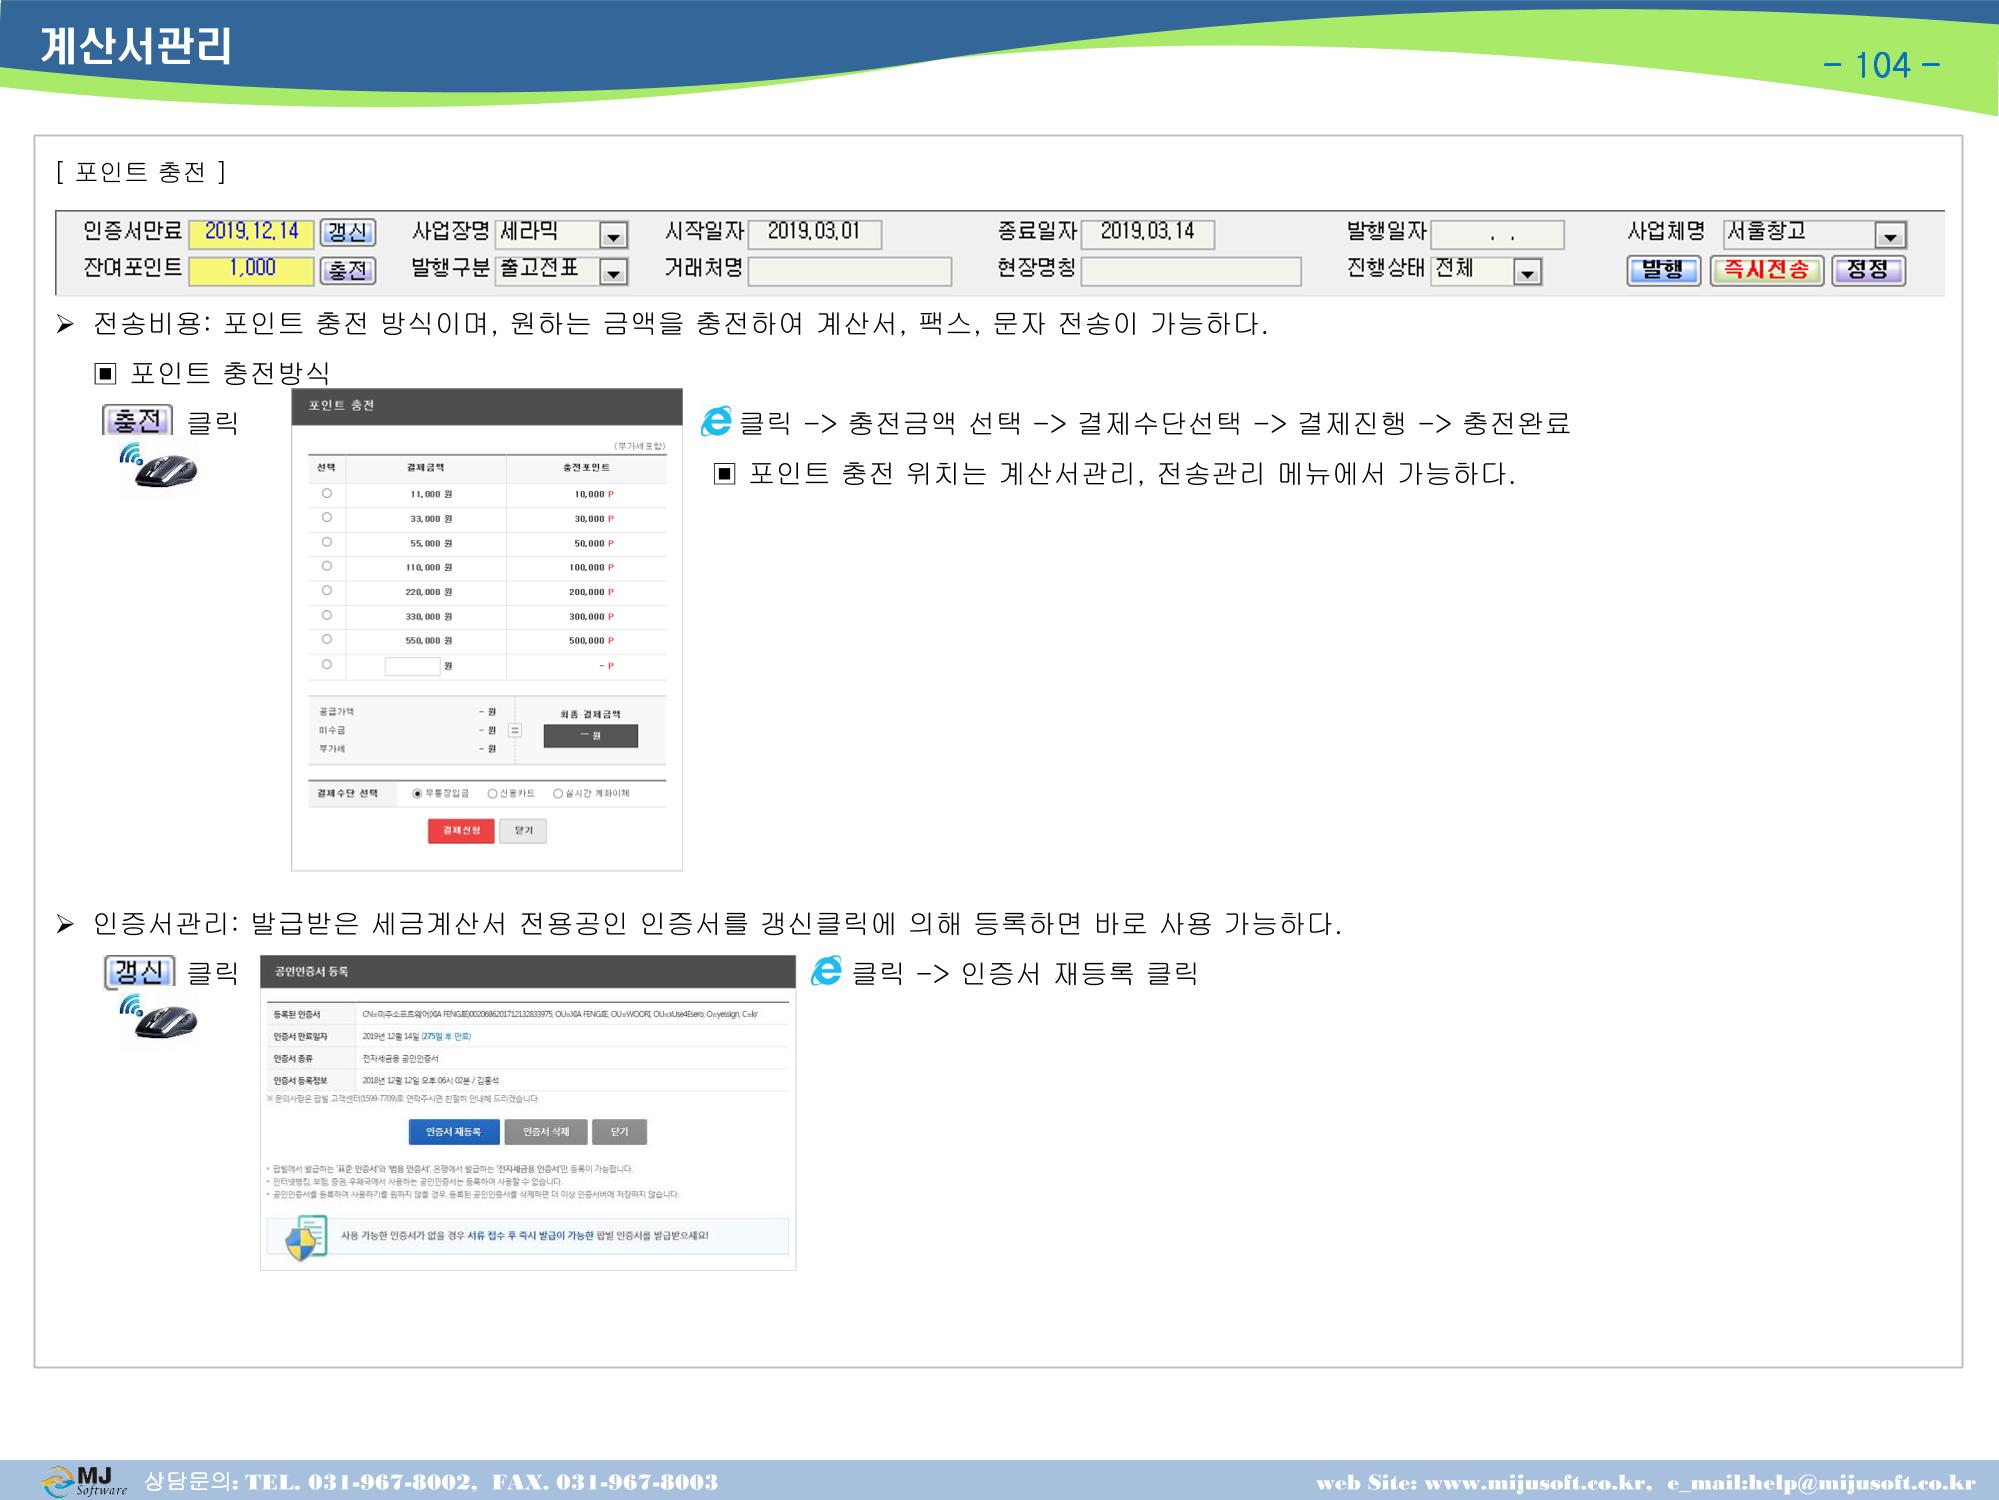Click the blue 발행 button

(x=1663, y=271)
